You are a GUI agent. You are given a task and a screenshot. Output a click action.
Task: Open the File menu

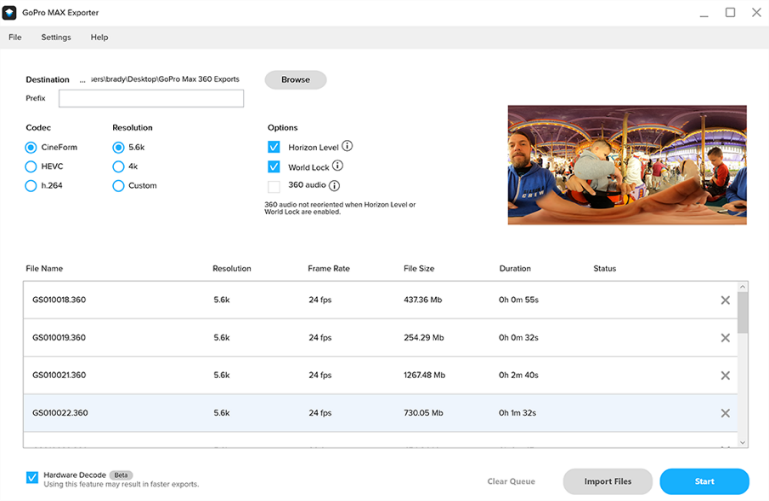pos(15,37)
